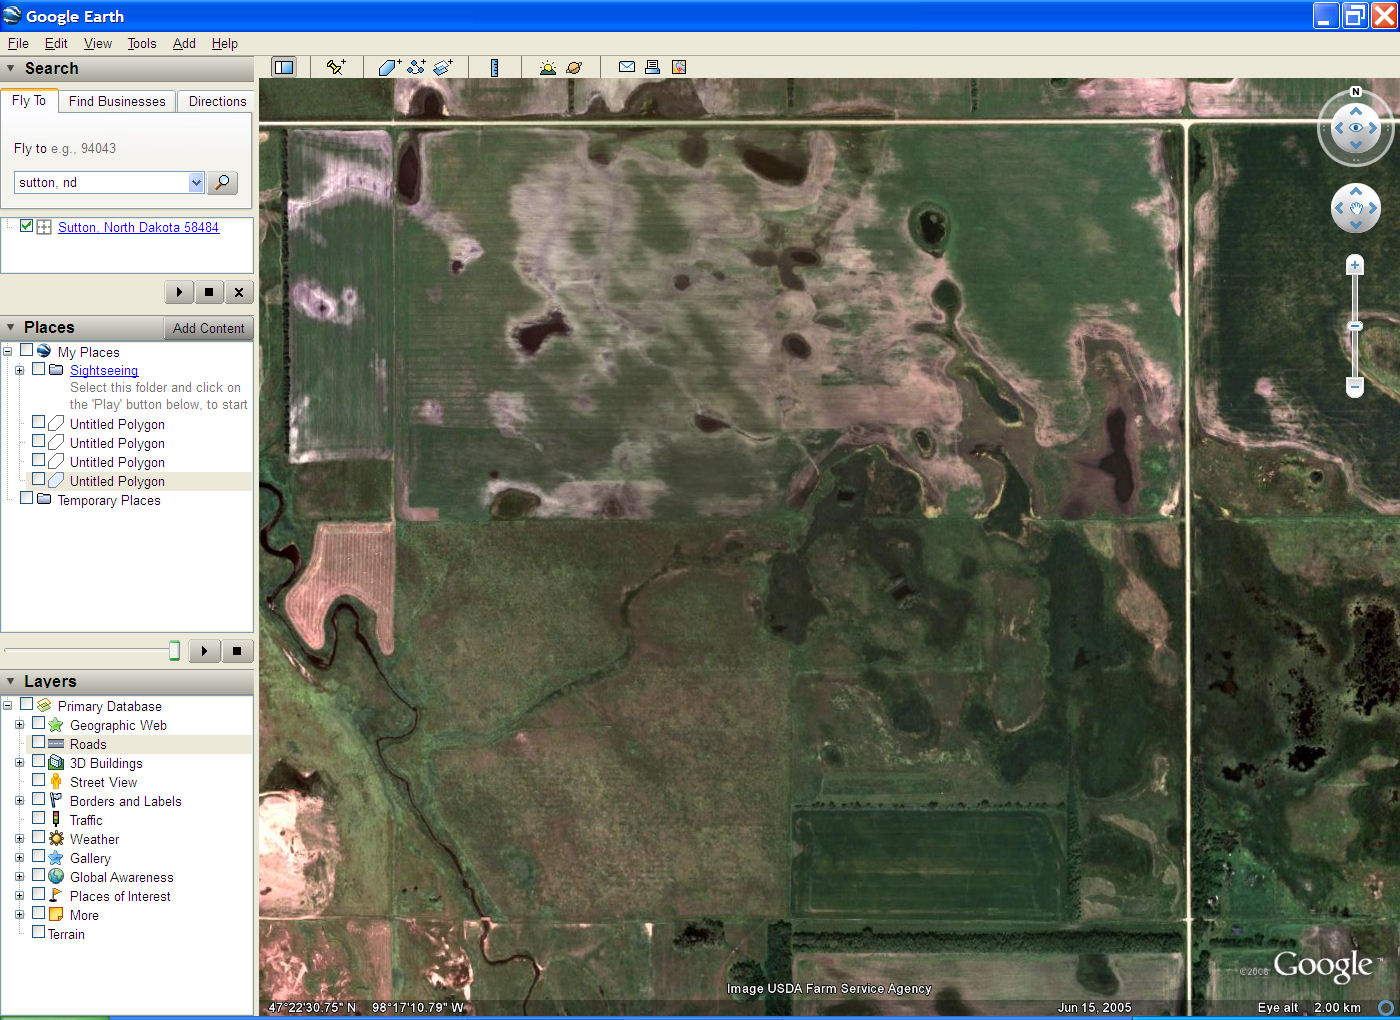Enable the Roads layer checkbox
The width and height of the screenshot is (1400, 1020).
click(x=38, y=743)
